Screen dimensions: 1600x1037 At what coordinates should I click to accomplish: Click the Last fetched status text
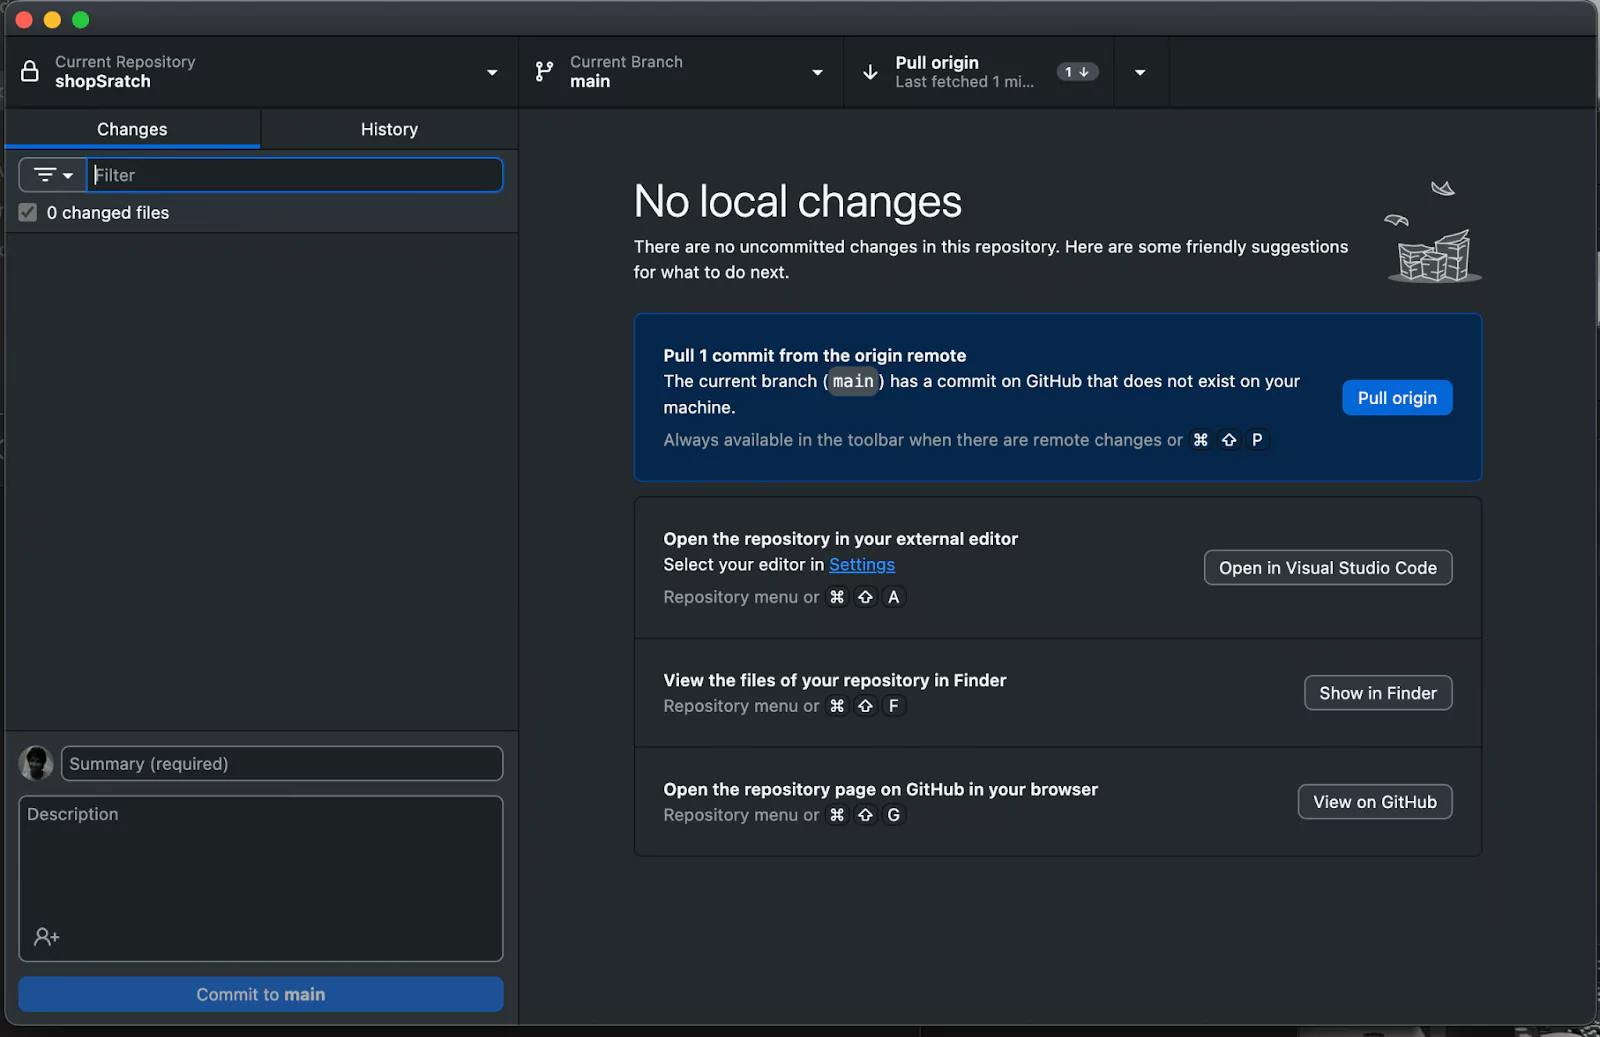pyautogui.click(x=965, y=82)
